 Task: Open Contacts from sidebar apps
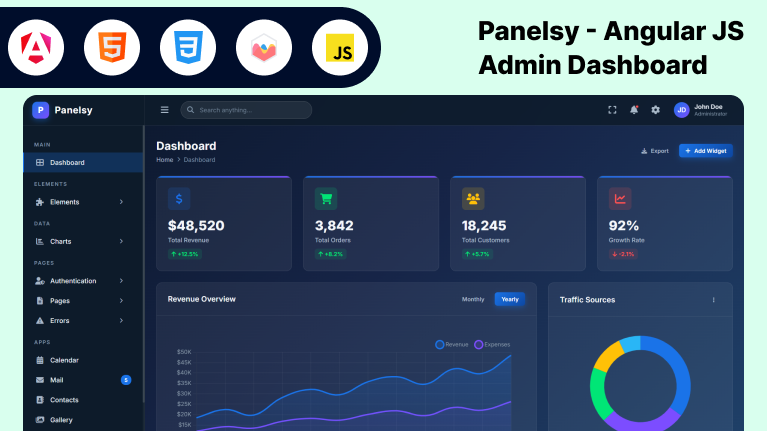(x=83, y=400)
